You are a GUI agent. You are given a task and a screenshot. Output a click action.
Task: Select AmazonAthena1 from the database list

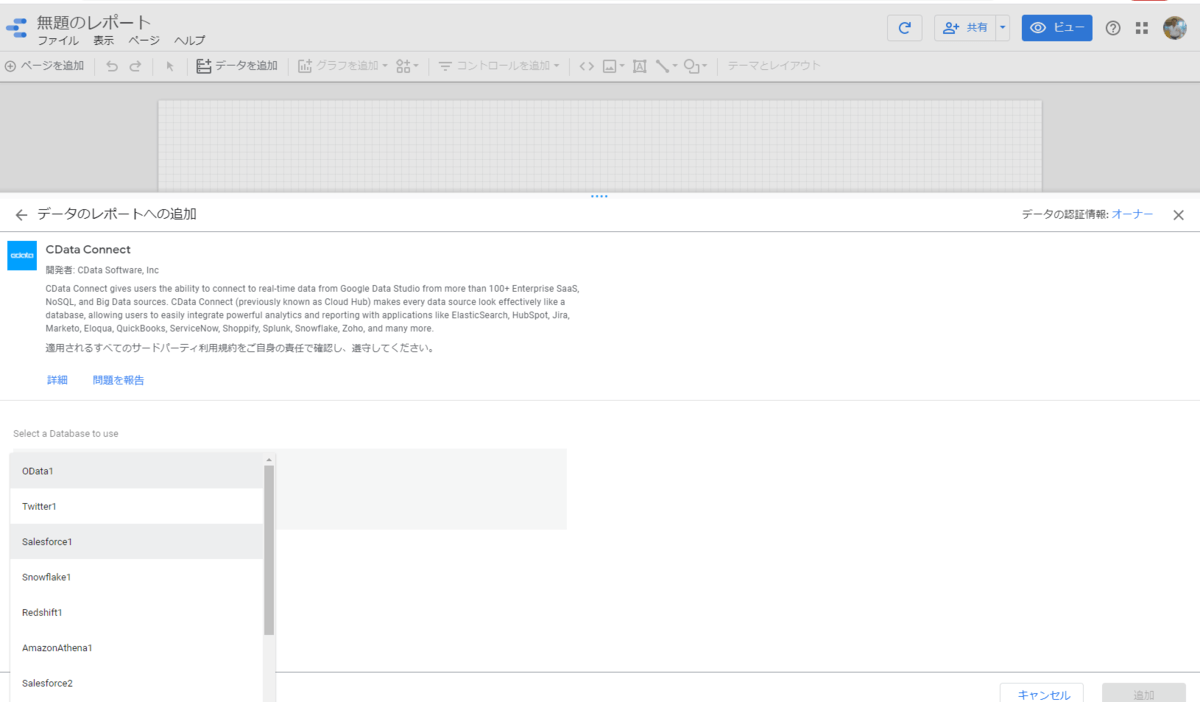137,648
